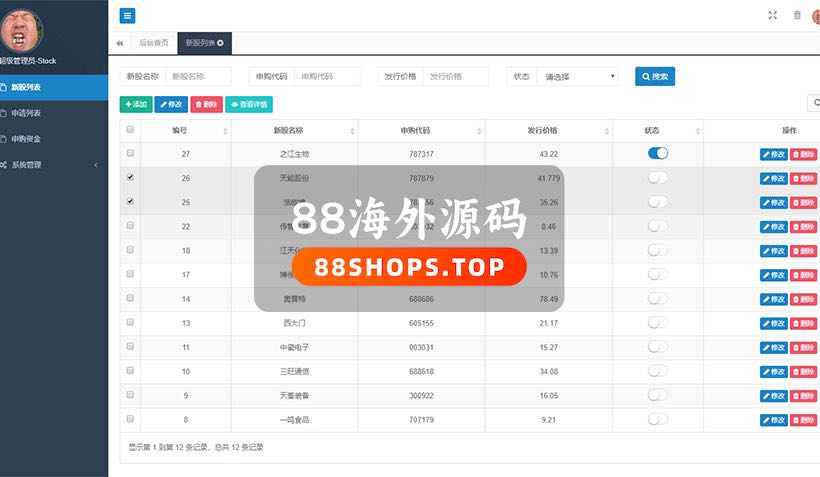Click the green 添加 button
The height and width of the screenshot is (477, 820).
tap(136, 104)
